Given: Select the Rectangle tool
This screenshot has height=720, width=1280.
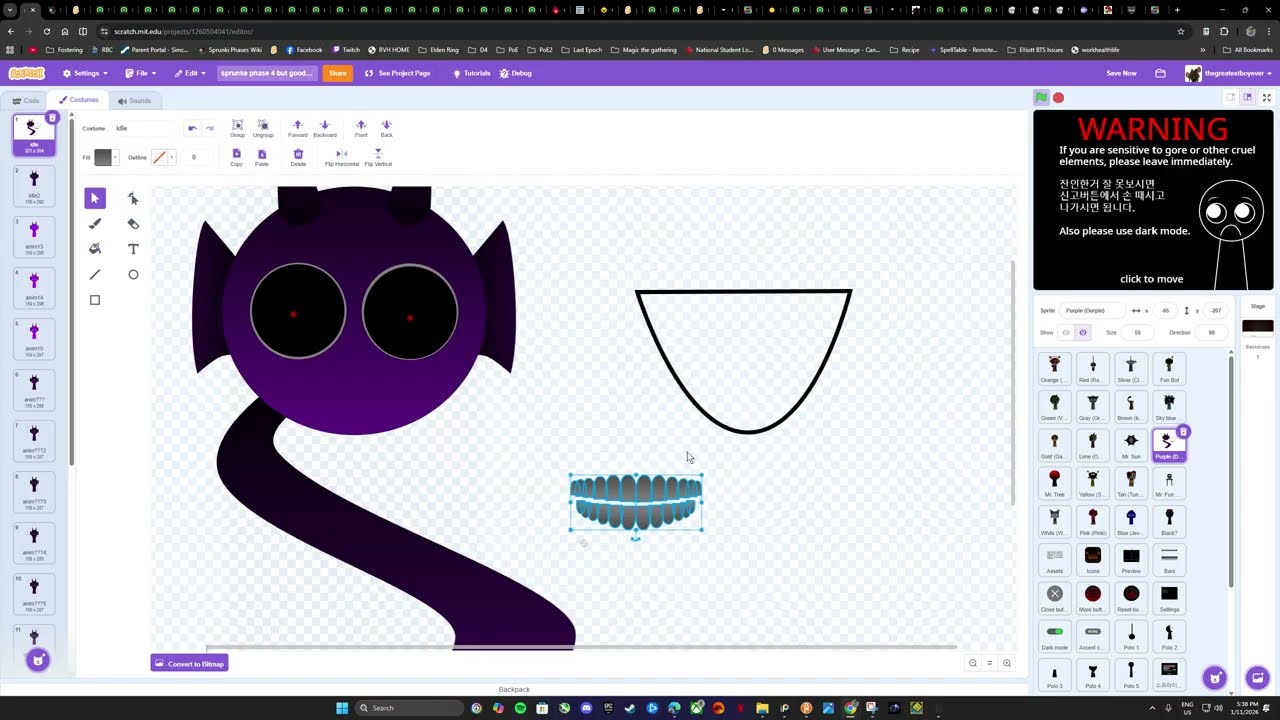Looking at the screenshot, I should pyautogui.click(x=95, y=300).
